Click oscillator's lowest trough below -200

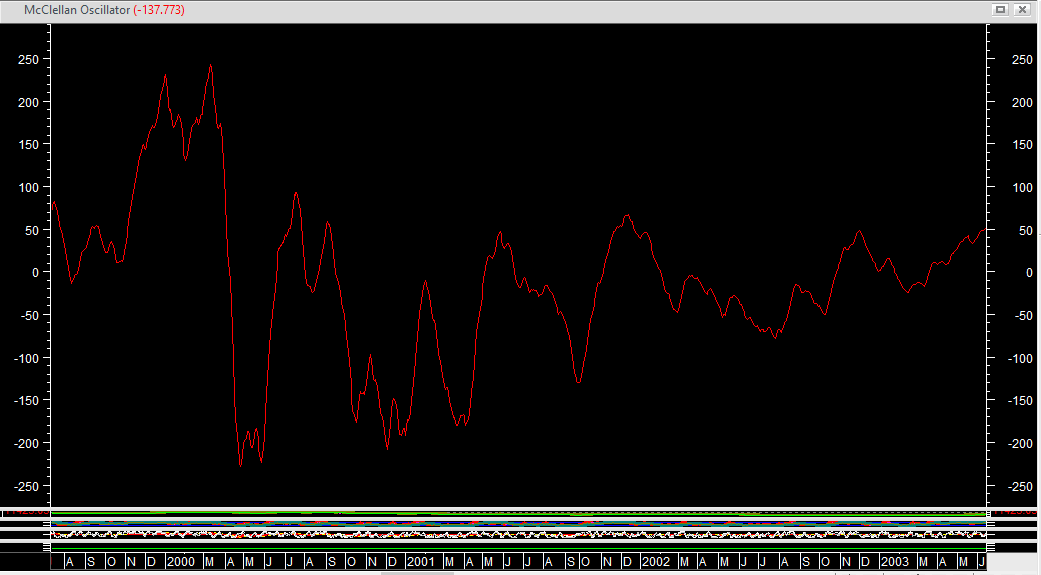click(x=241, y=465)
